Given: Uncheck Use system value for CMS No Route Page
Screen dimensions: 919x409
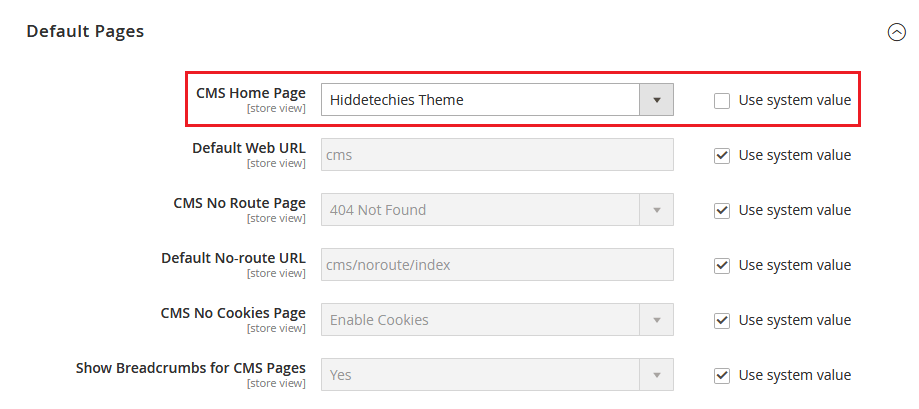Looking at the screenshot, I should pos(721,210).
